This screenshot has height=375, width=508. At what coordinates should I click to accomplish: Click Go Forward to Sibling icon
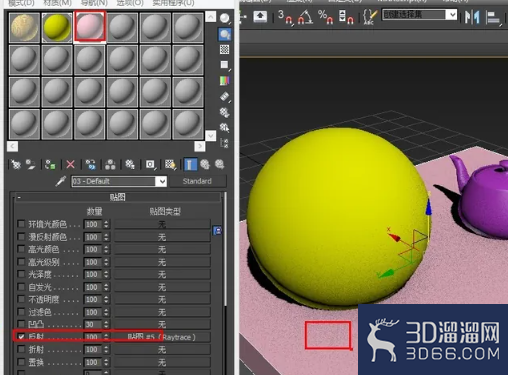220,164
